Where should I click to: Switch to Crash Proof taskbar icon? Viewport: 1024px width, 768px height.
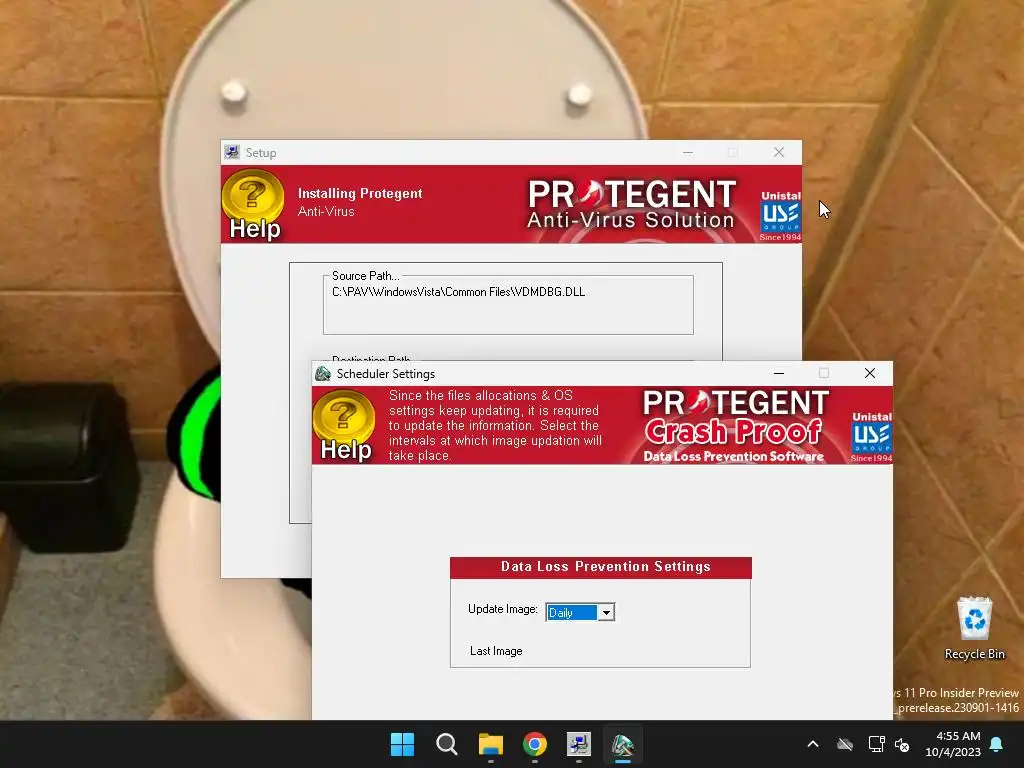point(623,744)
